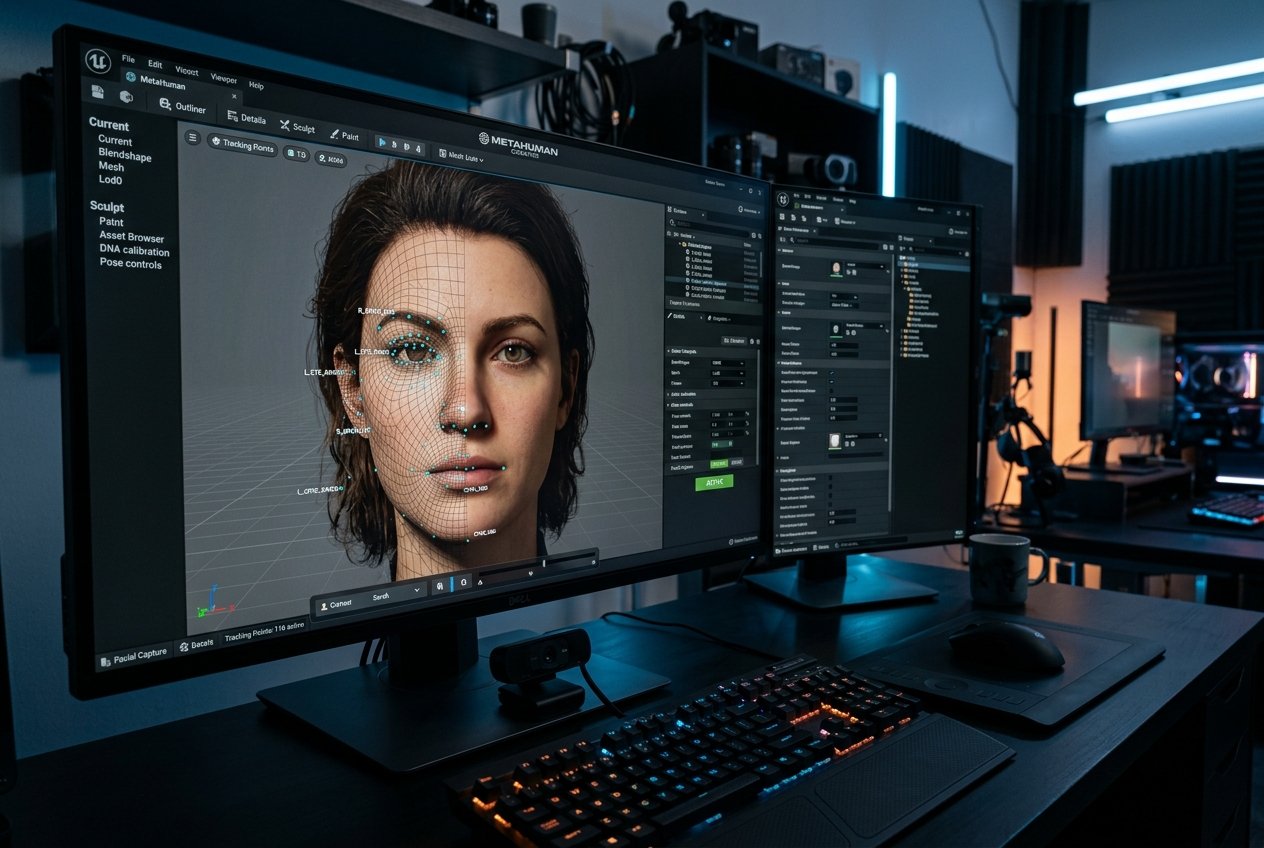Click the Bacats item in the status bar
The image size is (1264, 848).
click(196, 645)
